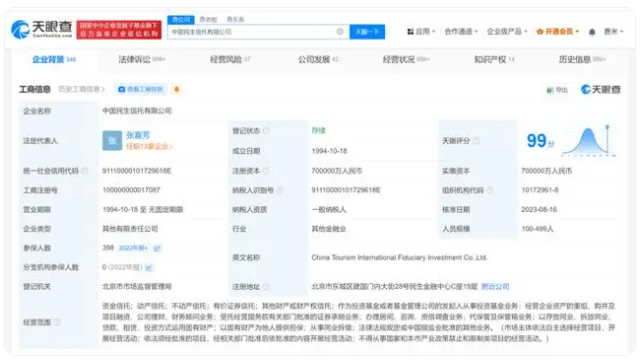Click the help icon beside 注册资本
The image size is (643, 362).
click(x=266, y=171)
